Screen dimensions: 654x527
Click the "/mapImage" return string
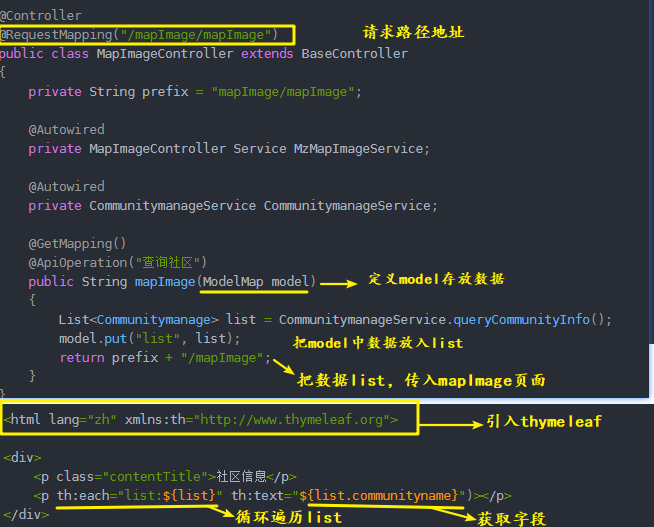222,358
